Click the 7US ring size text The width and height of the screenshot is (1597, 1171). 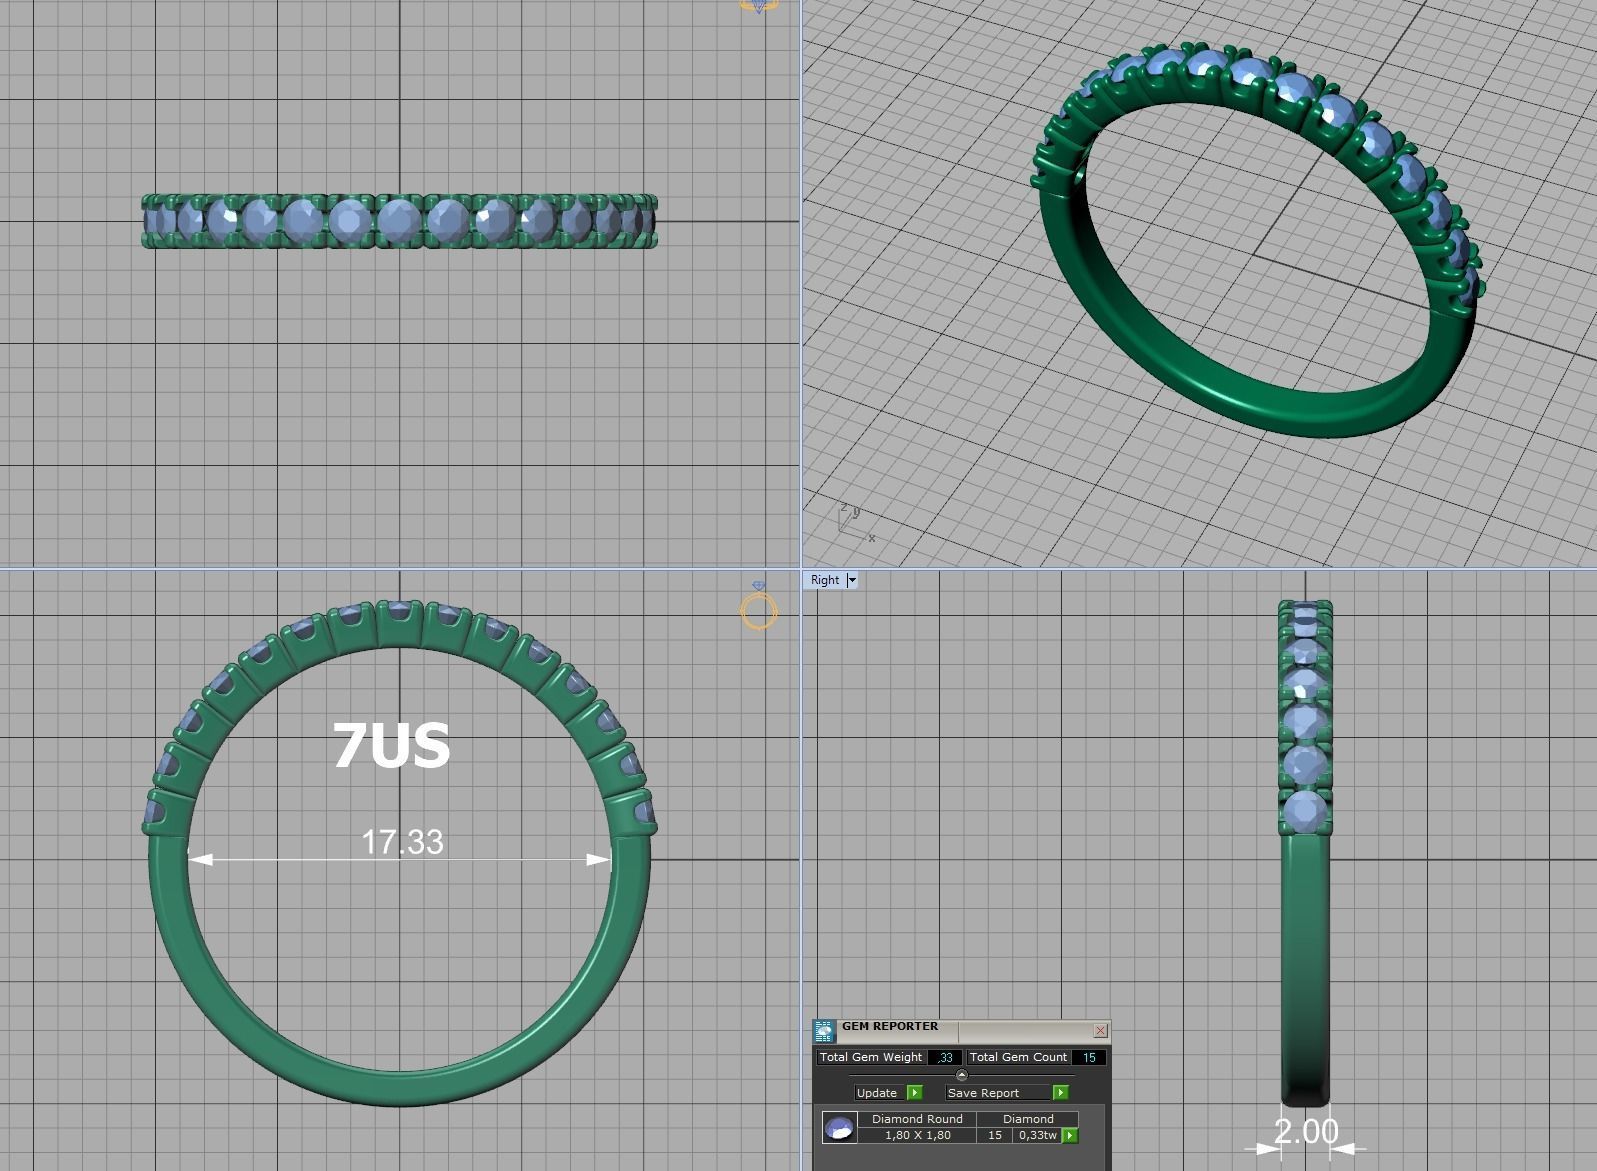[391, 746]
